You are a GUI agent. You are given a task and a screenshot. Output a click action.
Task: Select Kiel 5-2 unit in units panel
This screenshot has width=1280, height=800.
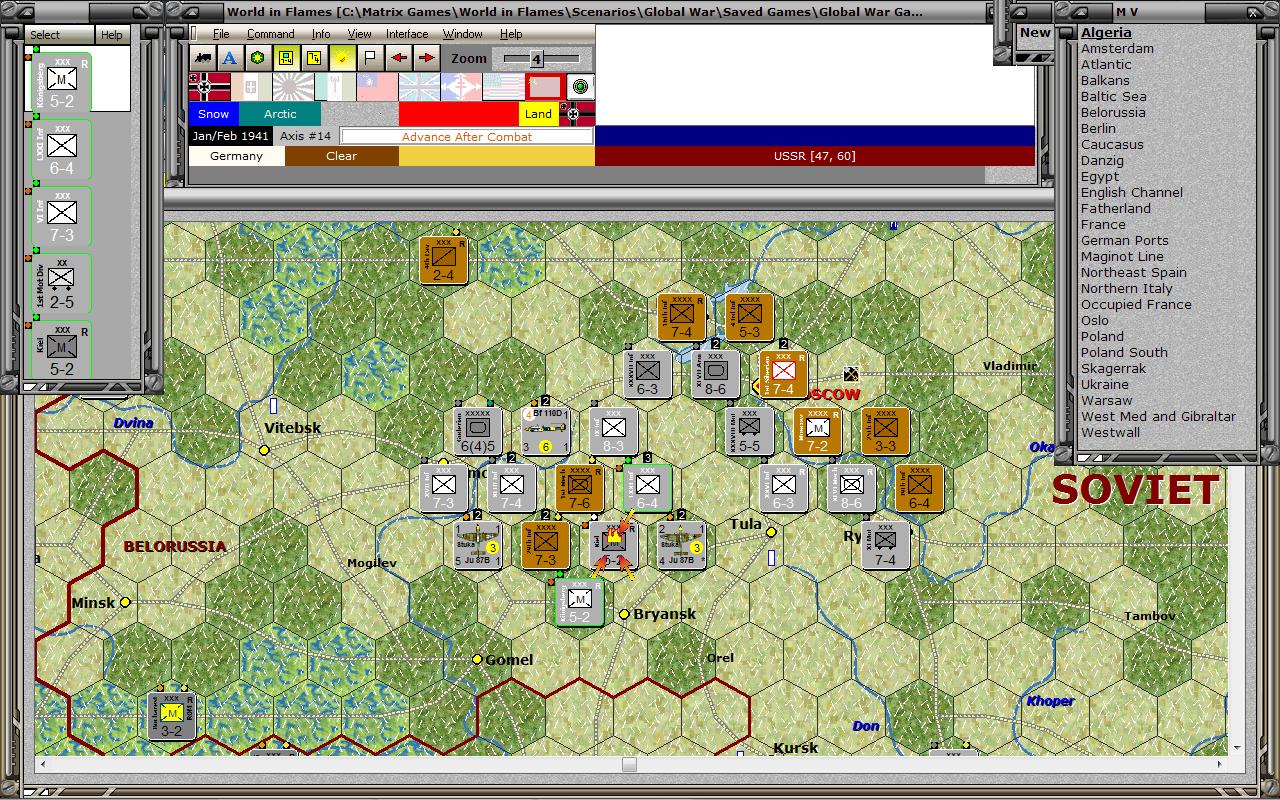coord(62,349)
